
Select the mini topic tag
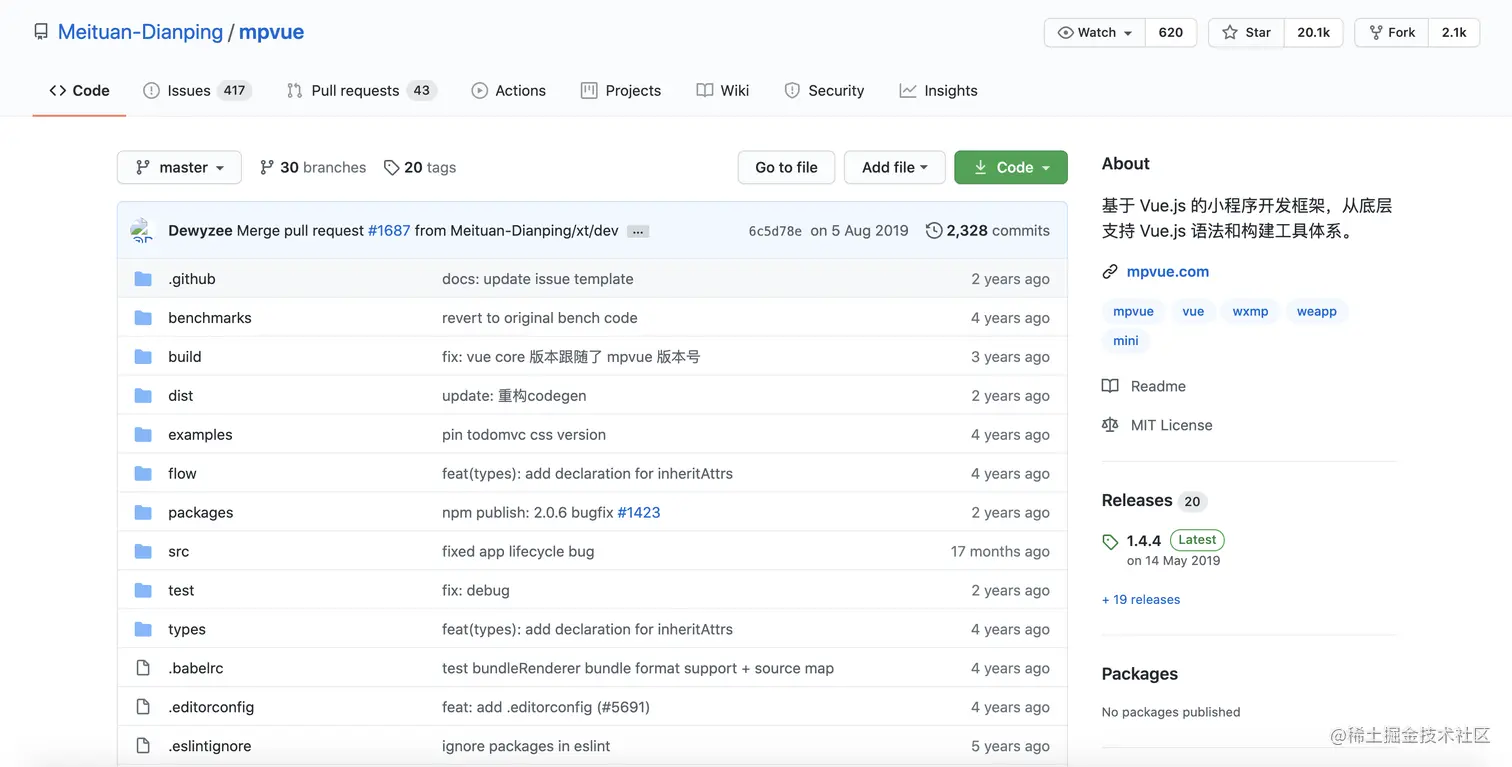click(x=1126, y=341)
